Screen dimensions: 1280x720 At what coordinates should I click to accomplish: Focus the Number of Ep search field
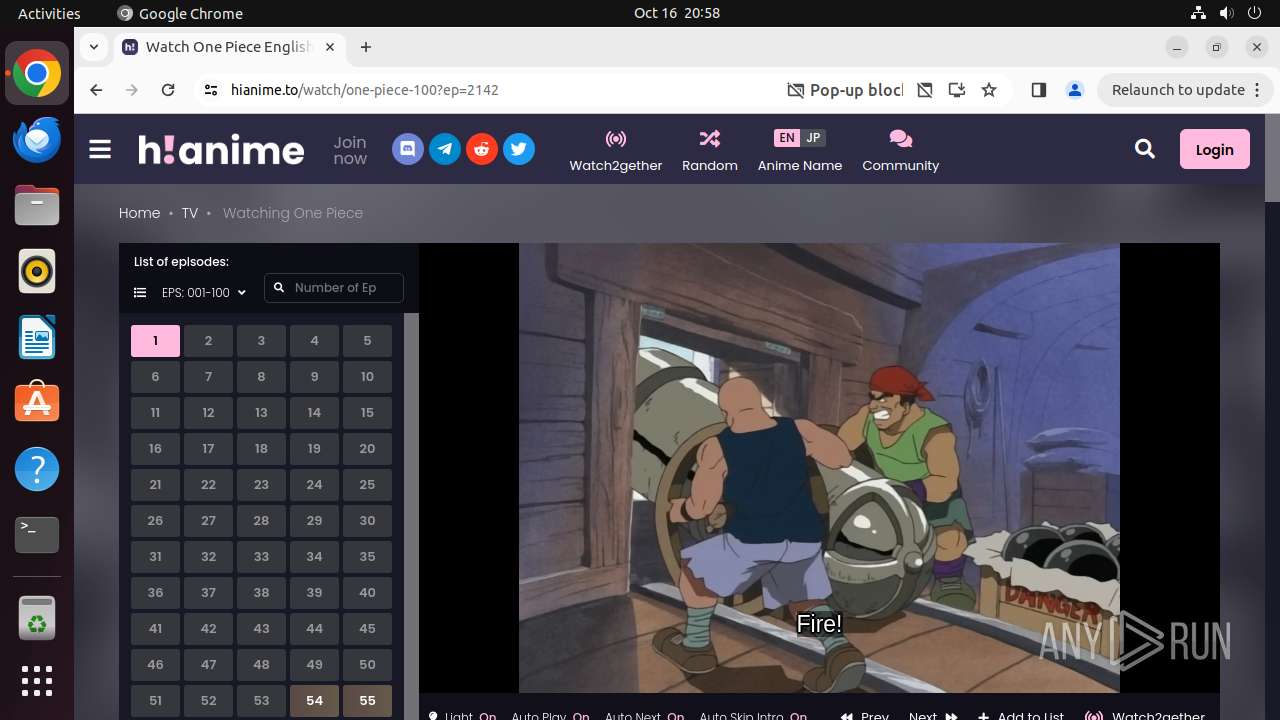[334, 288]
